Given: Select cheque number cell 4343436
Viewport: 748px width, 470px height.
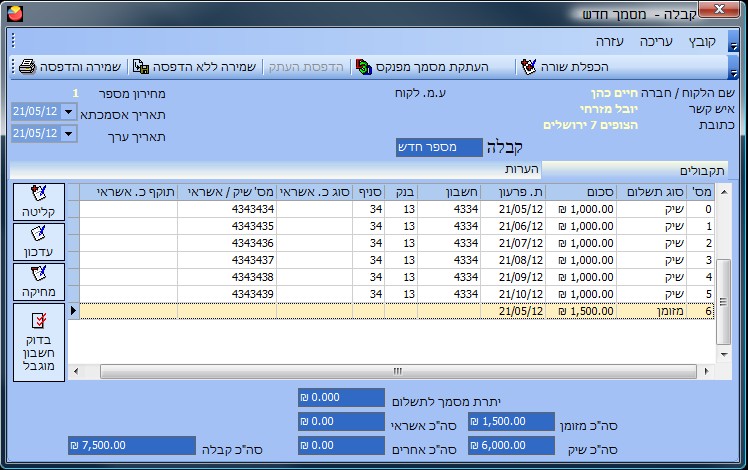Looking at the screenshot, I should coord(227,243).
